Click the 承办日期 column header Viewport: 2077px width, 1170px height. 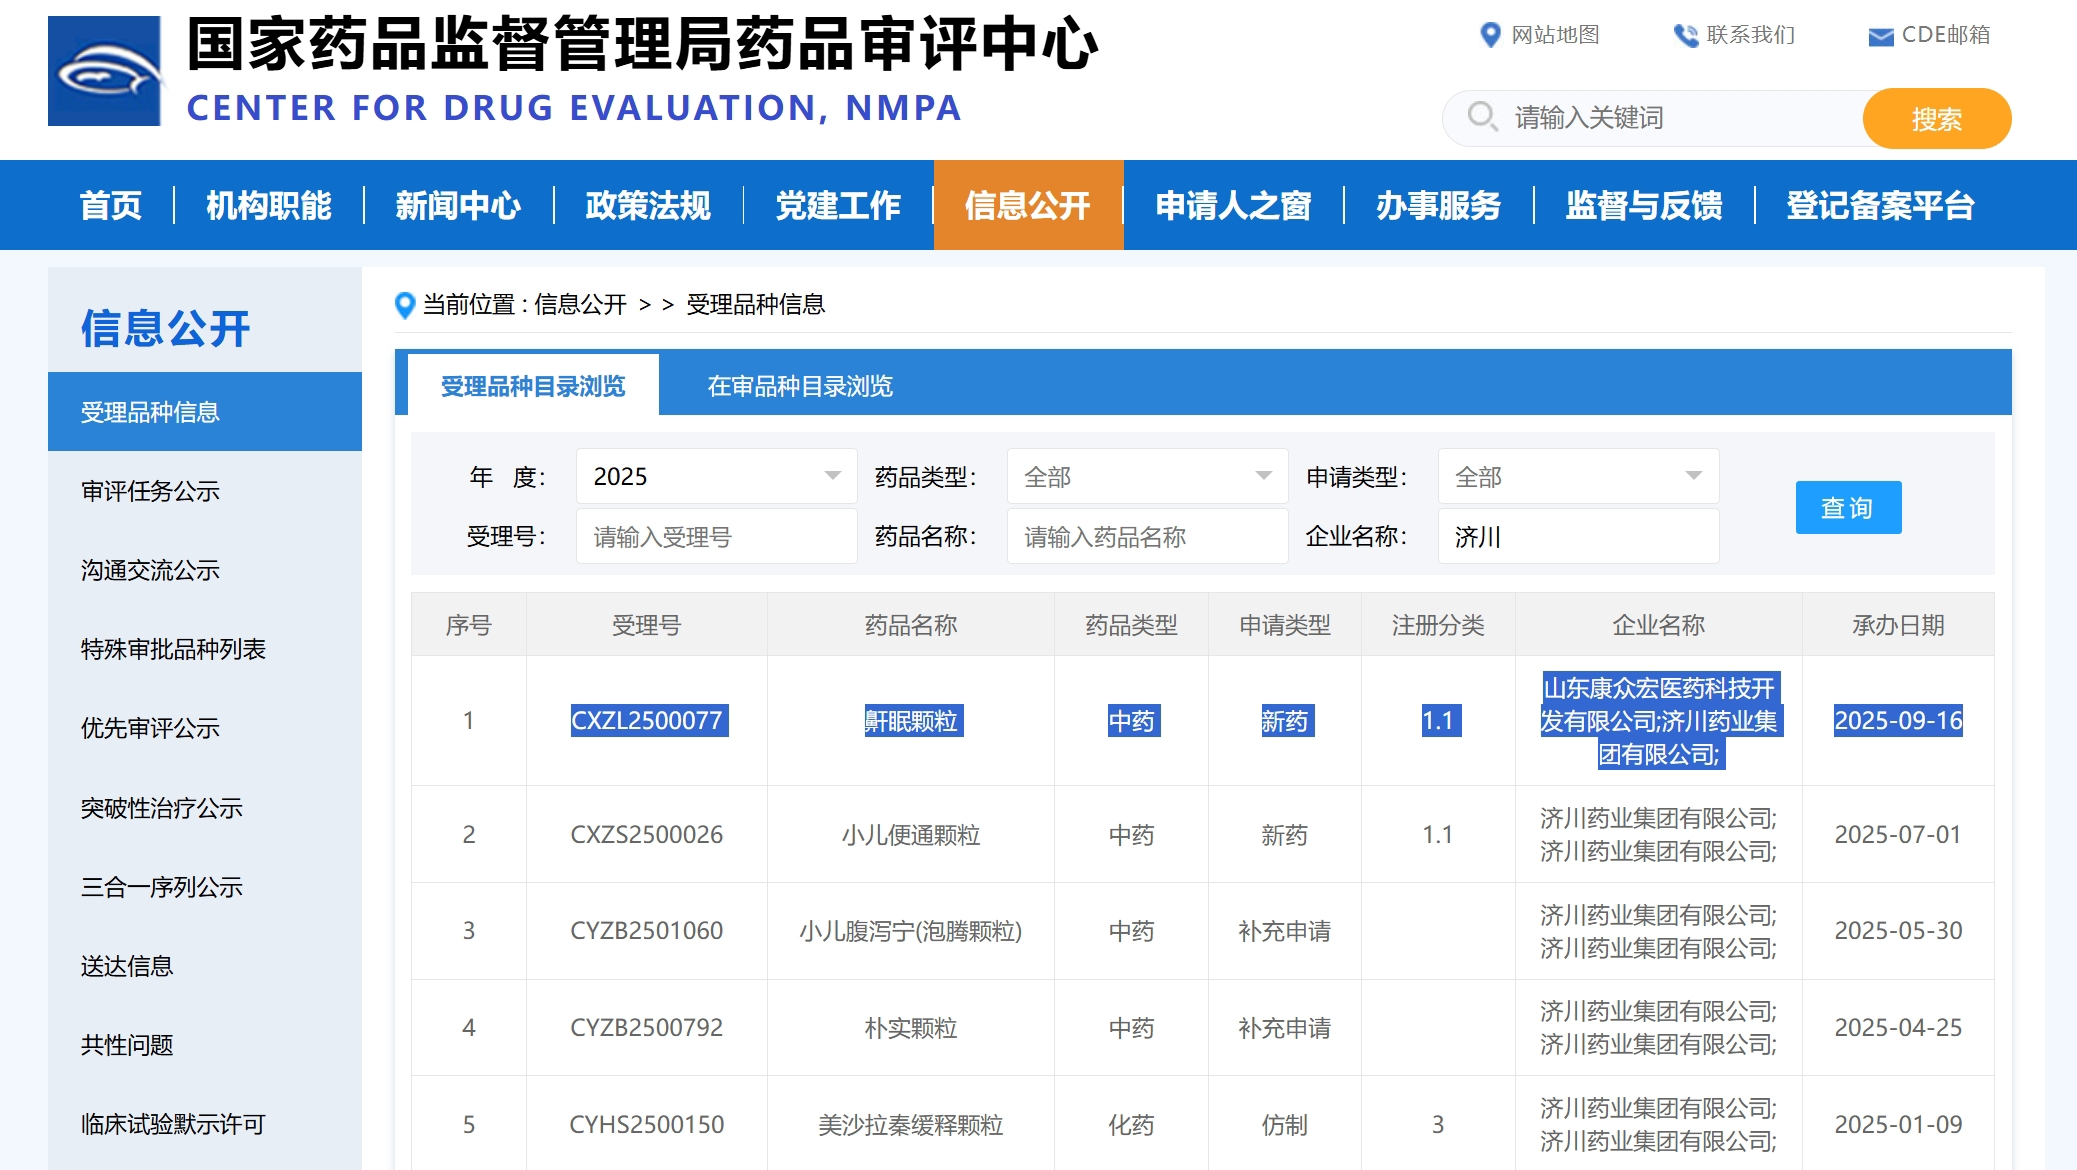(1898, 625)
